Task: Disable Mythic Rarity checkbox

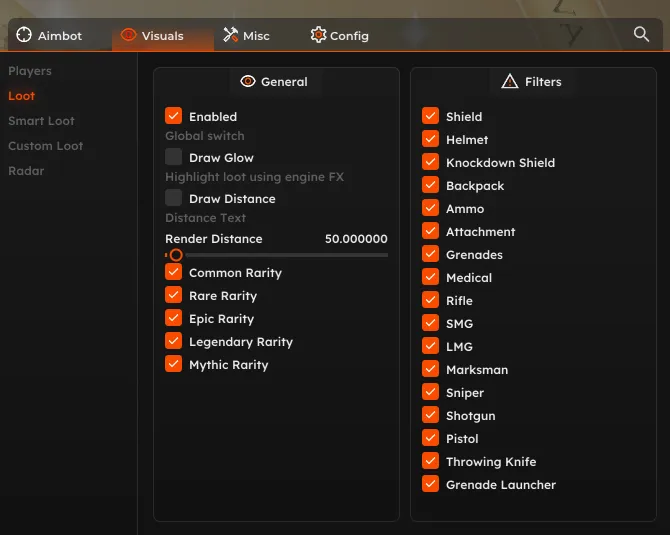Action: click(x=173, y=364)
